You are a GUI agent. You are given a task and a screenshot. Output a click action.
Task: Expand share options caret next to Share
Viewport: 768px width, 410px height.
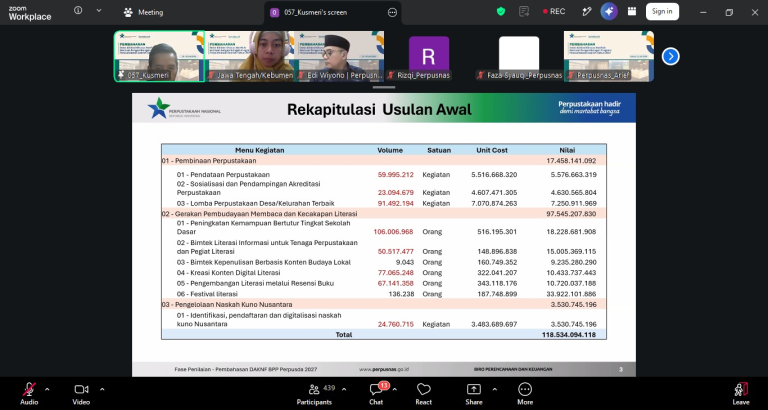coord(494,389)
